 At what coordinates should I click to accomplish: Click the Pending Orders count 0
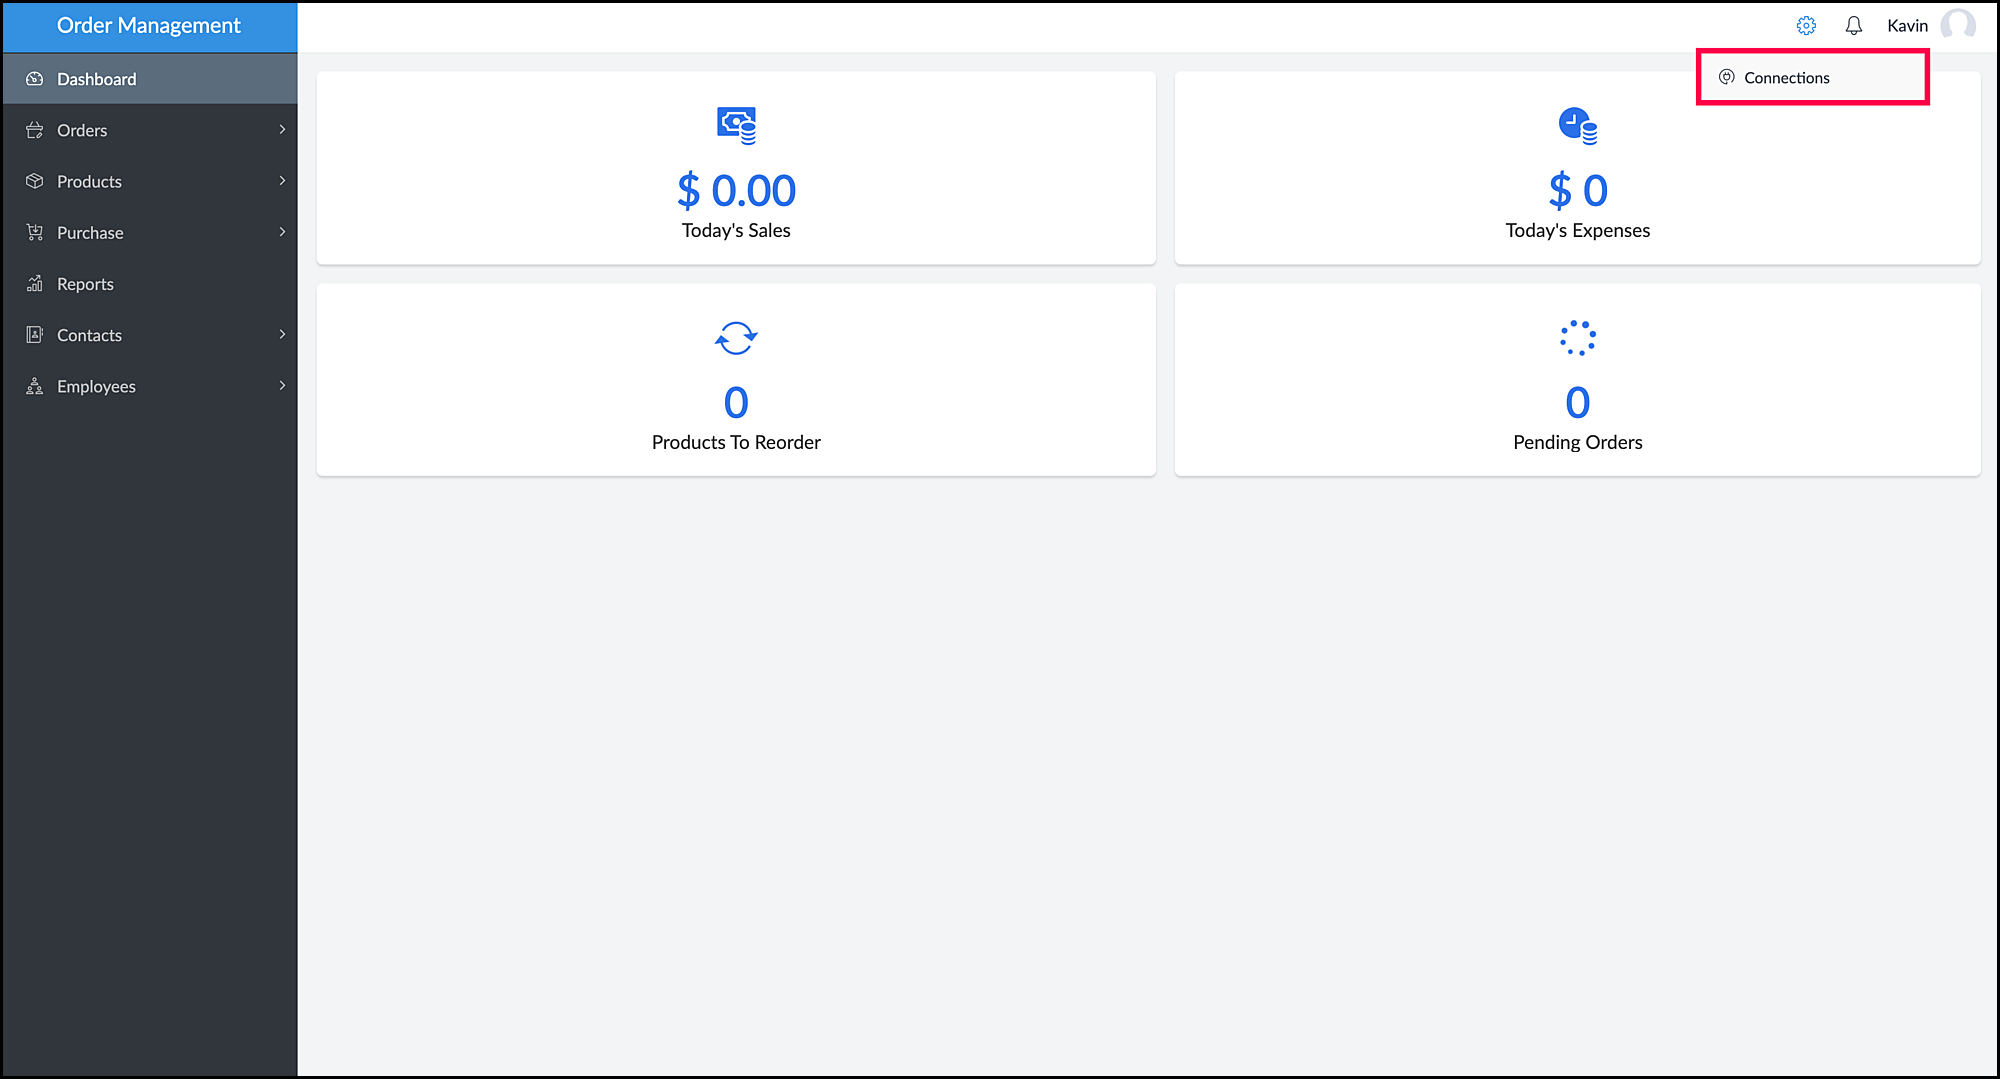pyautogui.click(x=1578, y=403)
